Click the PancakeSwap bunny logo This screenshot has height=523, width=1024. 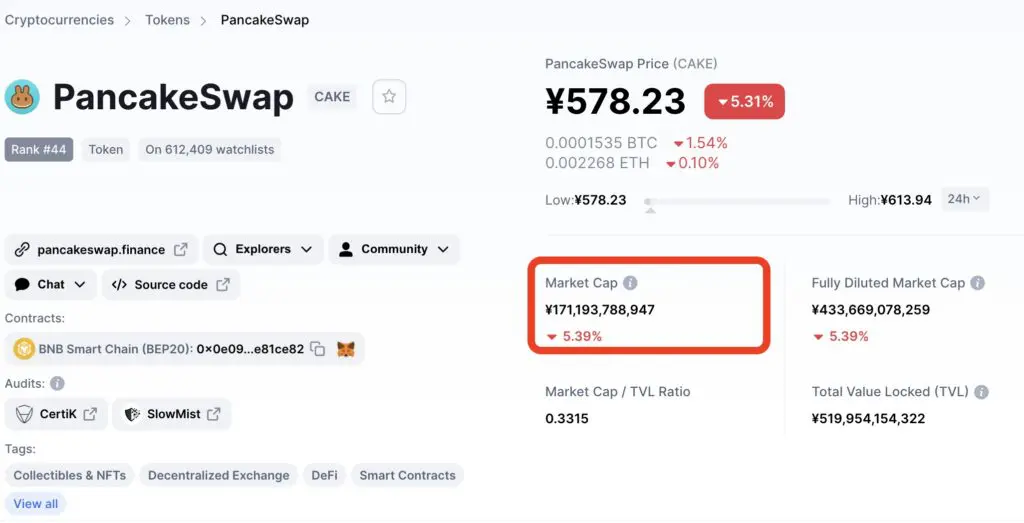(x=22, y=97)
